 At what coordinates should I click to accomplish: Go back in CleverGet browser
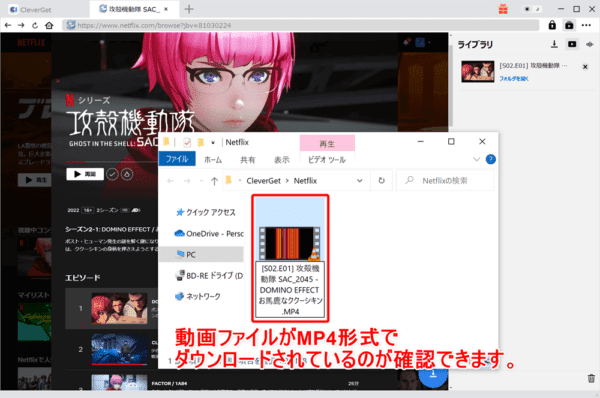[x=8, y=25]
